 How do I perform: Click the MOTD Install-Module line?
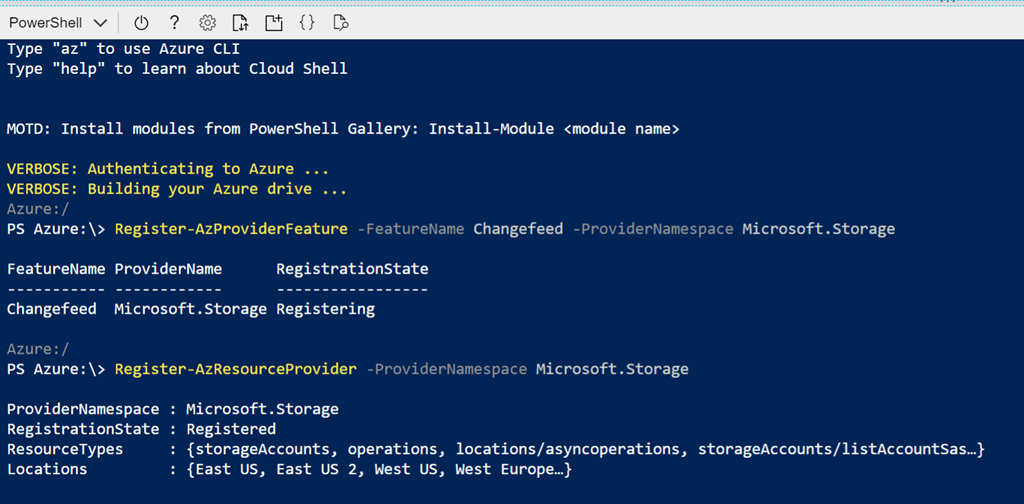coord(343,129)
